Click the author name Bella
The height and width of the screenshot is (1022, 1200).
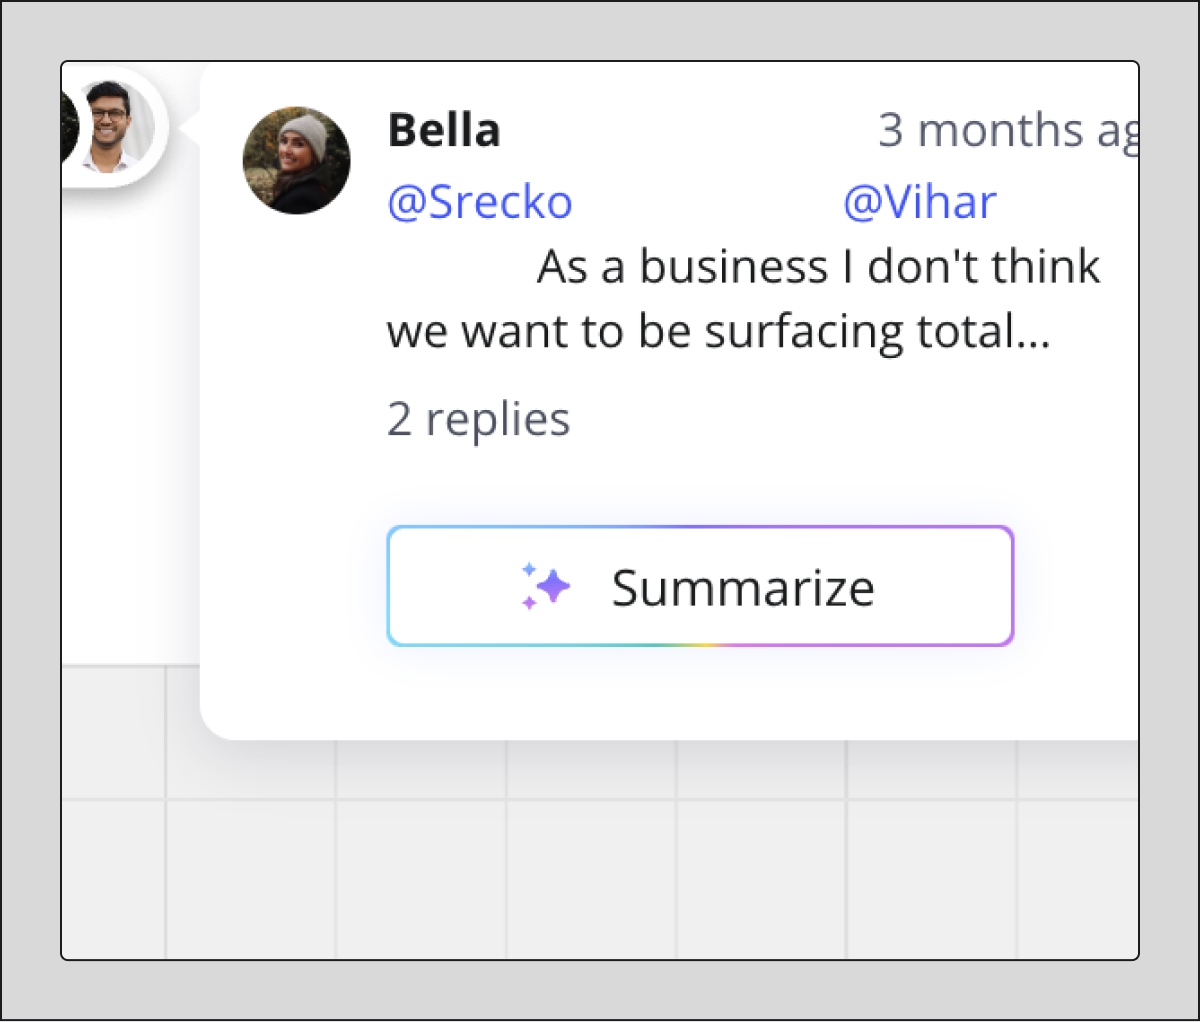(x=444, y=130)
